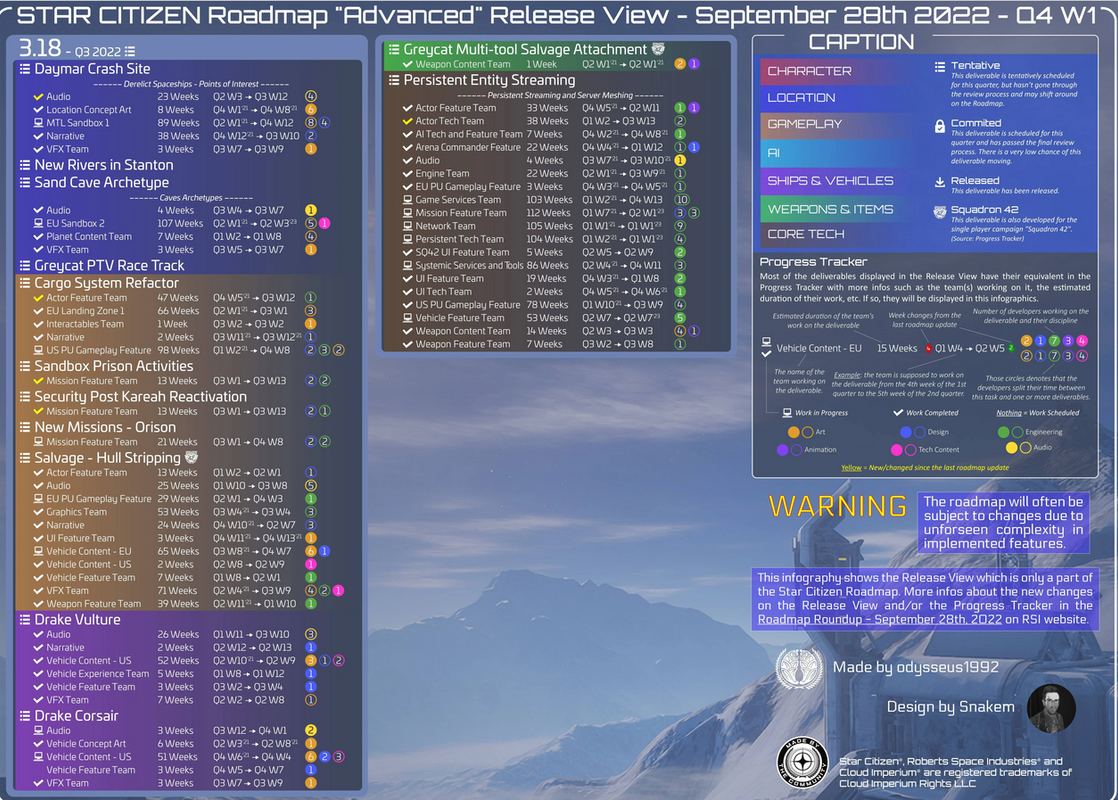Image resolution: width=1118 pixels, height=800 pixels.
Task: Click yellow checkmark beside Actor Tech Team
Action: click(407, 121)
